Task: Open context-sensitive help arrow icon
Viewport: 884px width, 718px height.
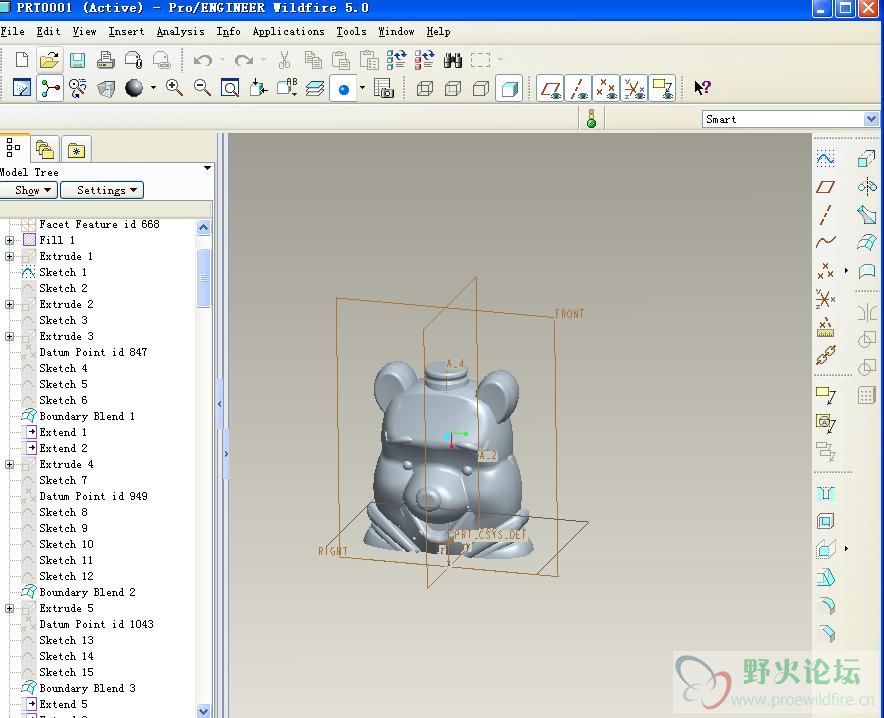Action: click(x=702, y=87)
